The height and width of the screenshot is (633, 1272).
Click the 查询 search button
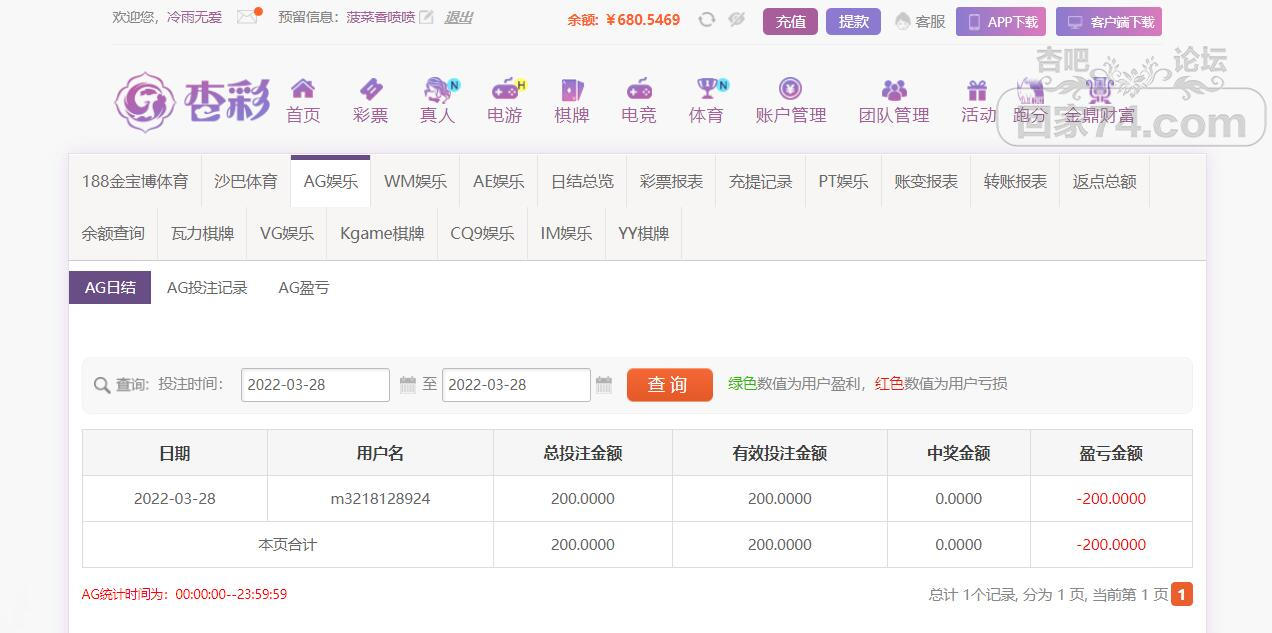click(669, 385)
